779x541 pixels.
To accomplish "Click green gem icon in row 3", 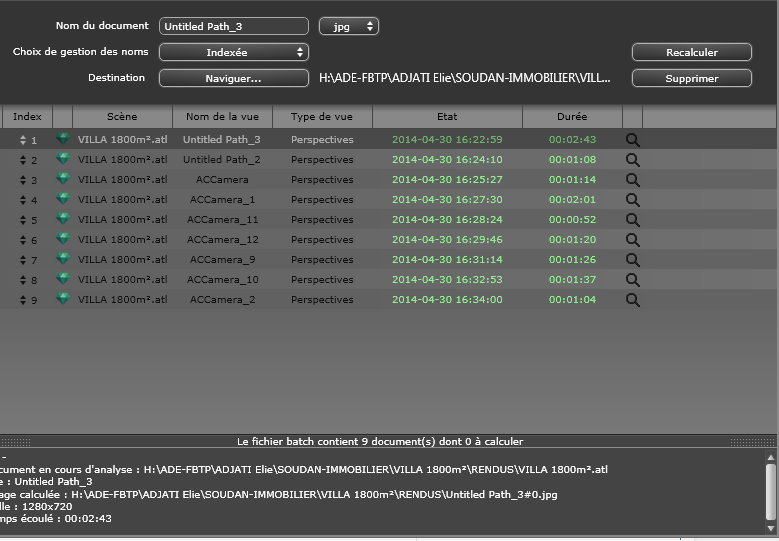I will pyautogui.click(x=63, y=178).
